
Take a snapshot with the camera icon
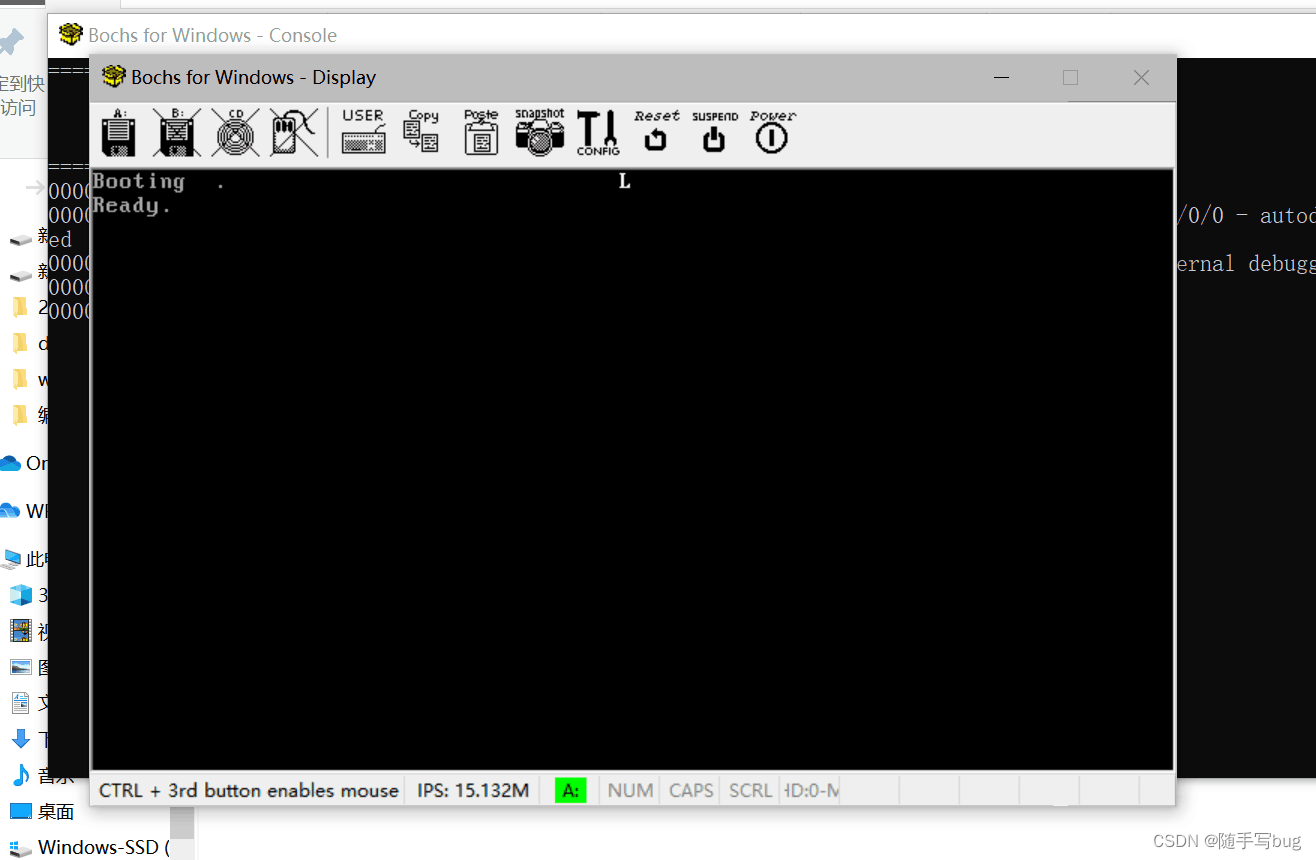540,132
